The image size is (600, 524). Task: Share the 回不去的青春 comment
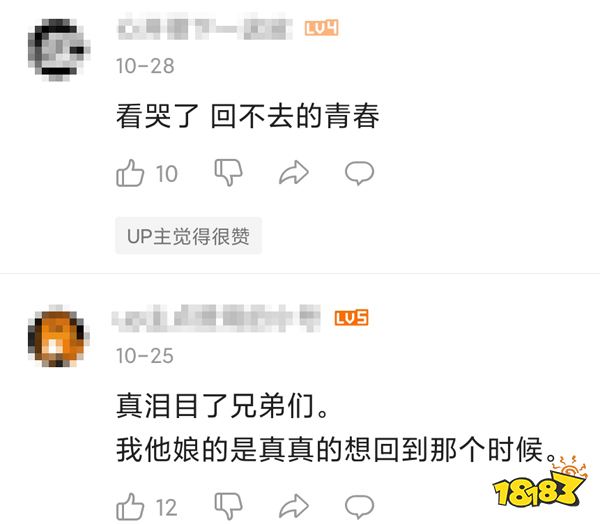coord(294,173)
